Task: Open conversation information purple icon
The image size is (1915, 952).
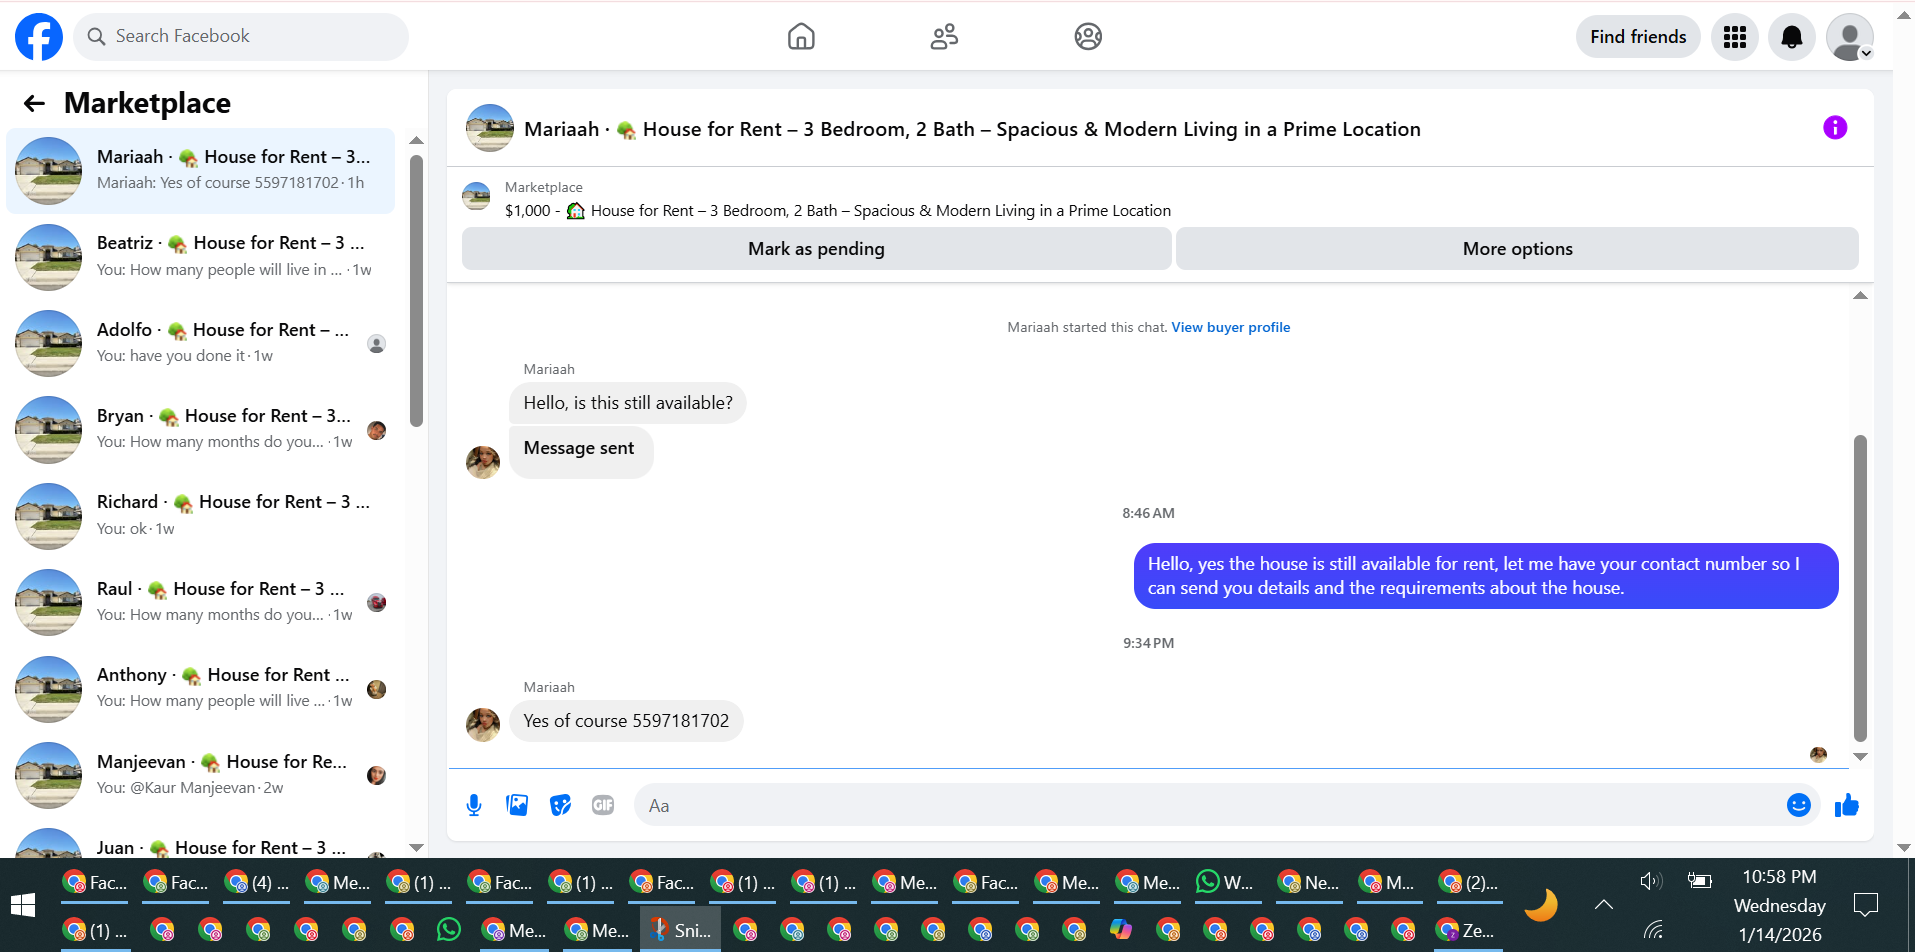Action: tap(1835, 128)
